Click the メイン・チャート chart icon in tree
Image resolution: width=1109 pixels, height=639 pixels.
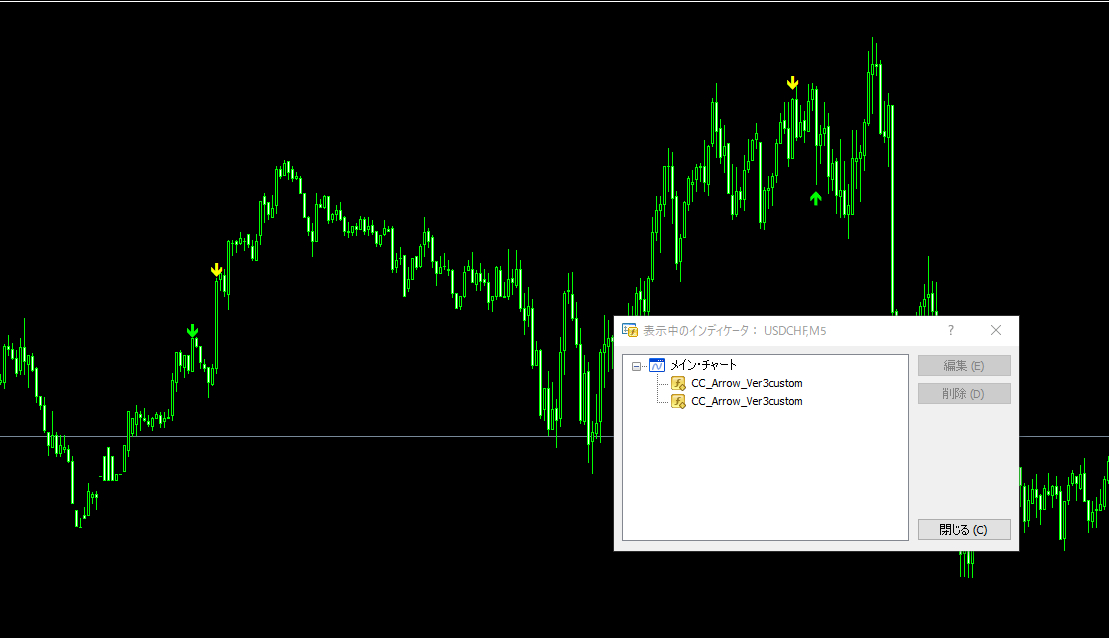[657, 366]
